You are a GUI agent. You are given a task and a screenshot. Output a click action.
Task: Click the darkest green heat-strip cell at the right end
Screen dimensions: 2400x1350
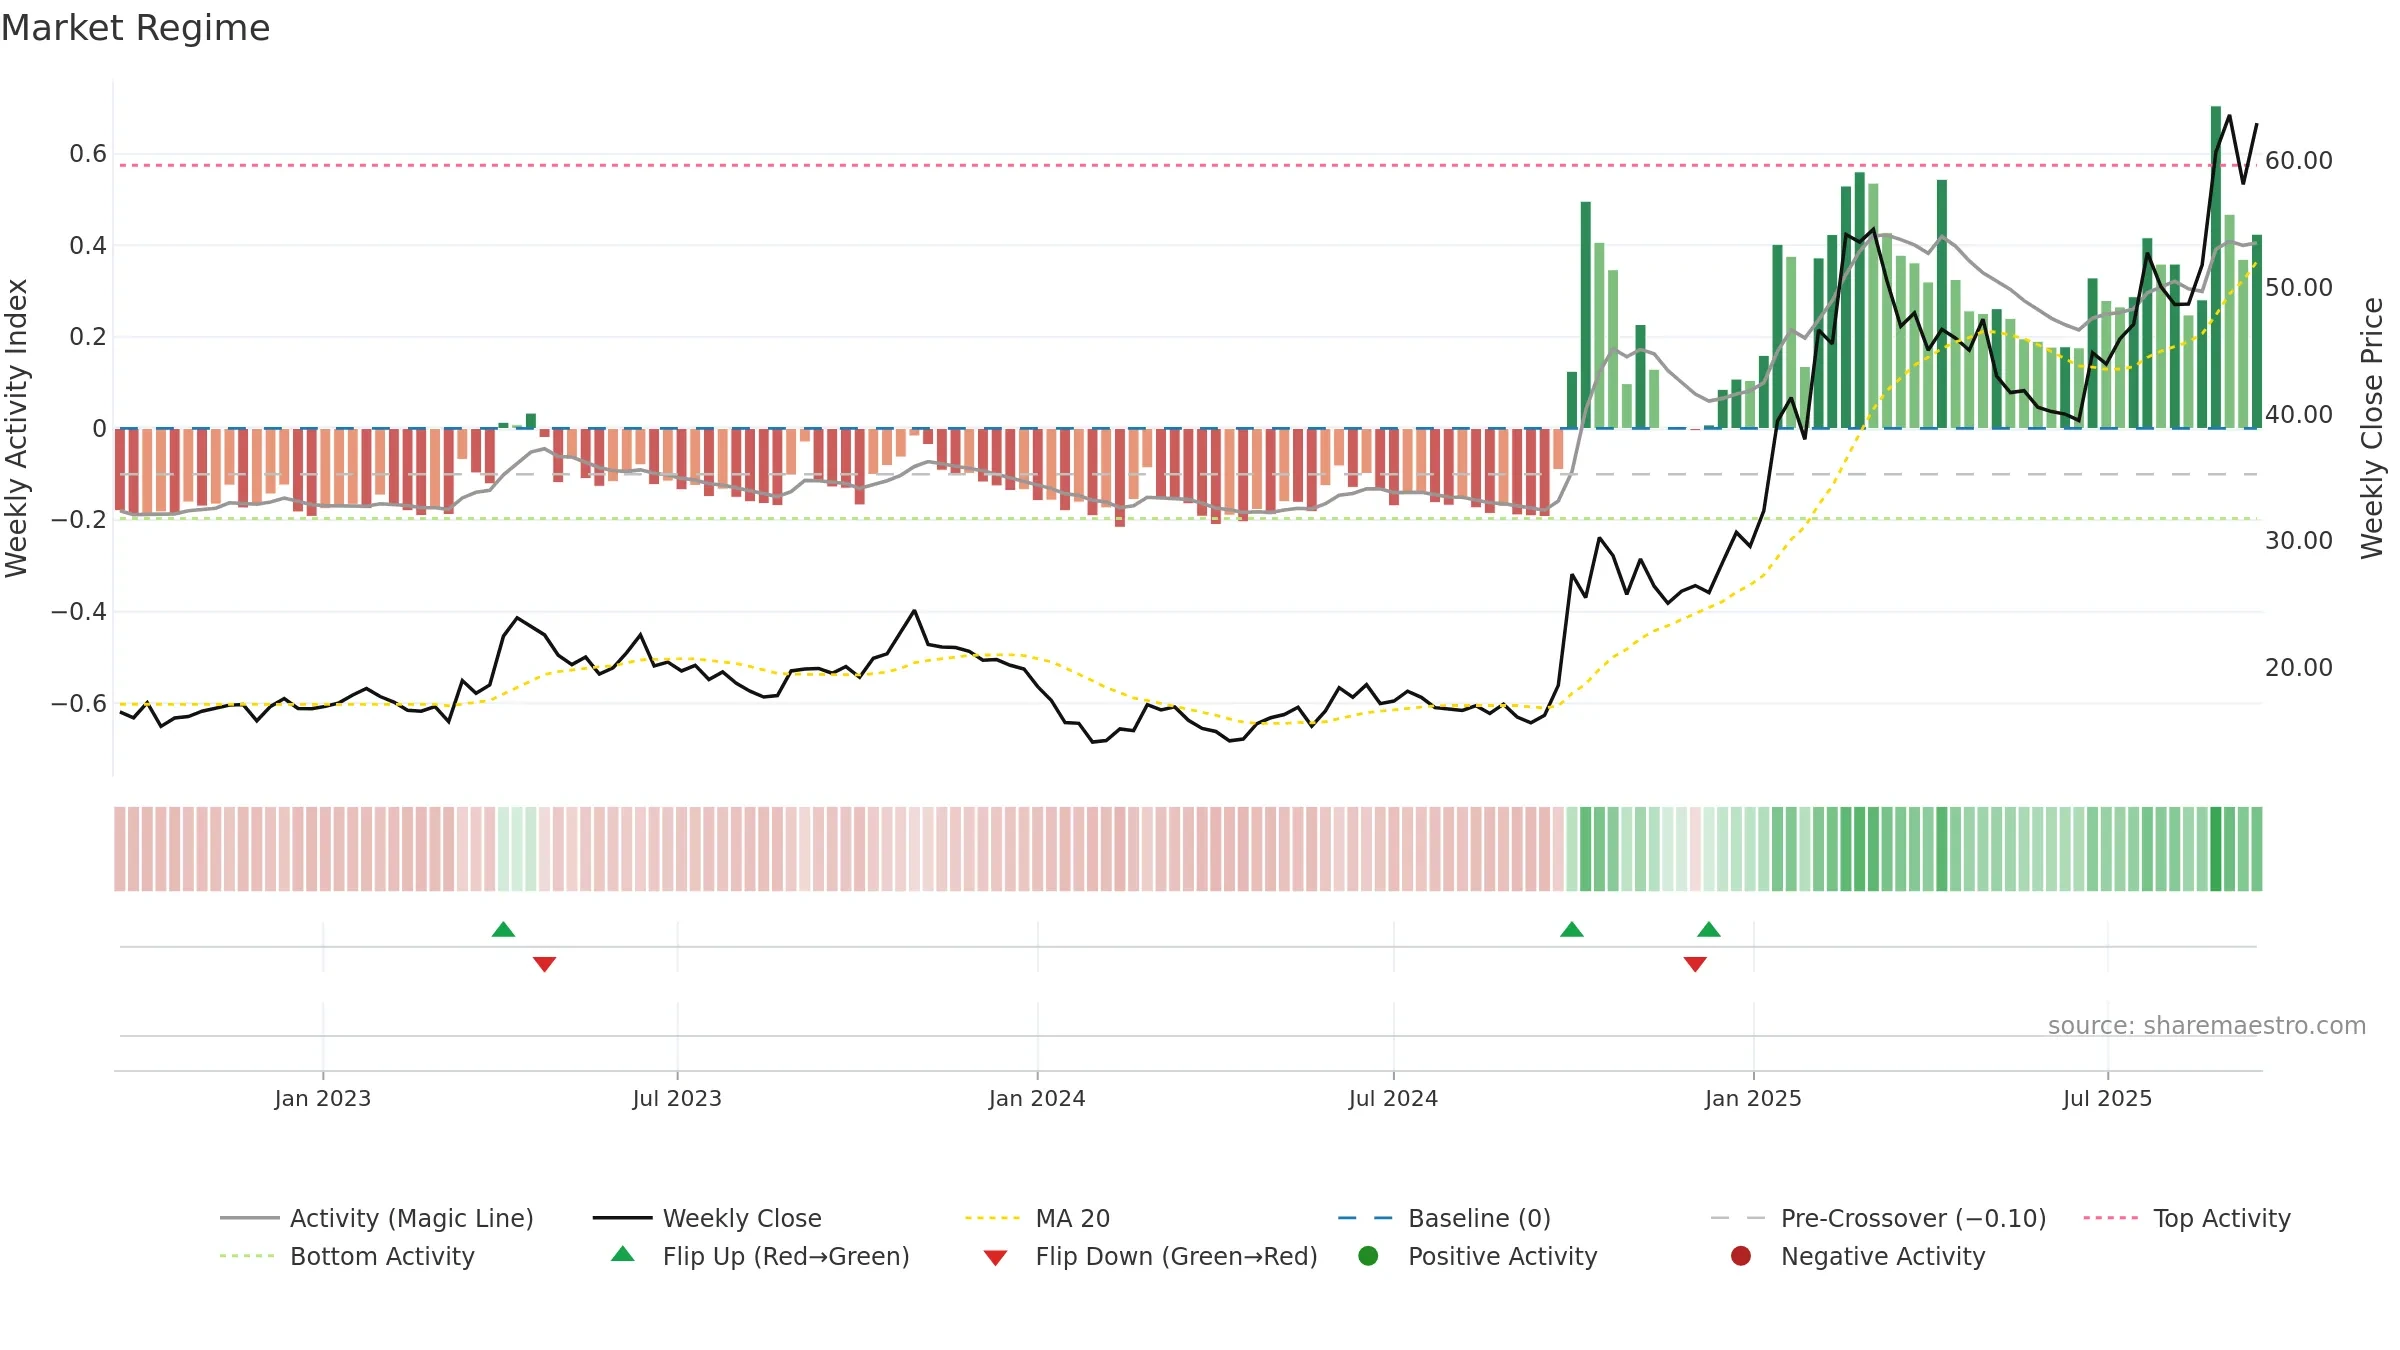(2216, 849)
